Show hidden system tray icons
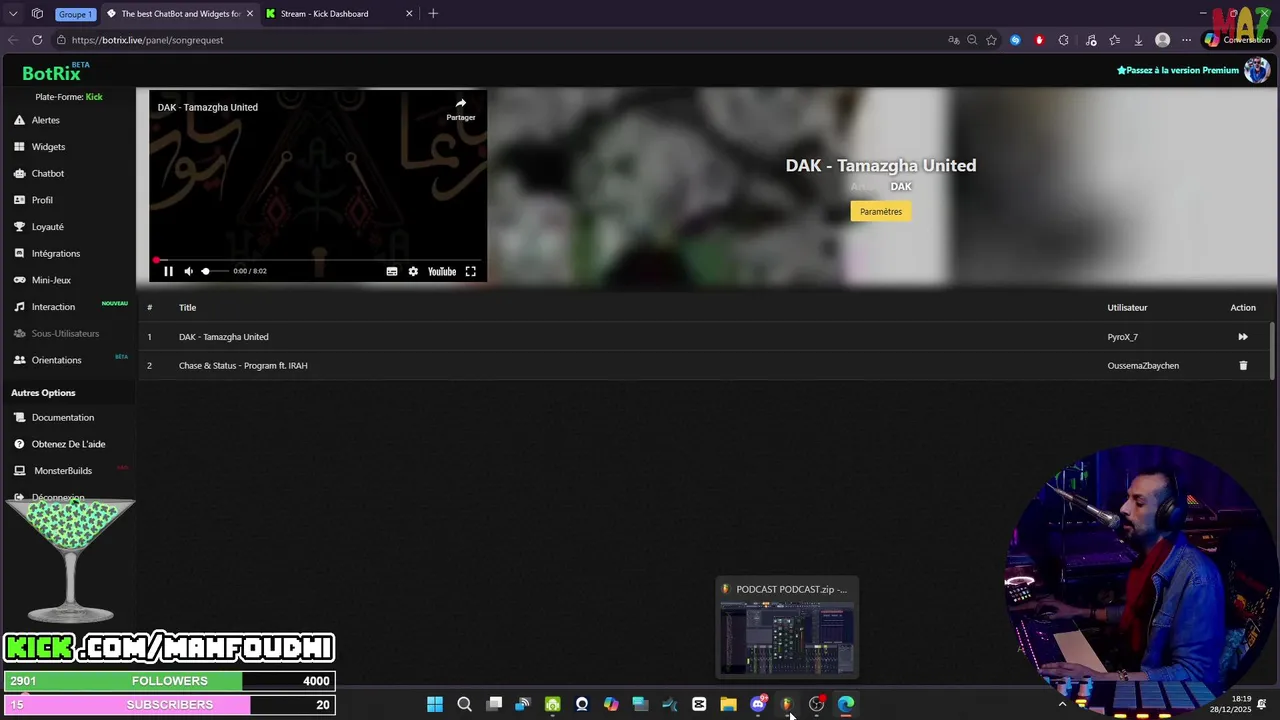1280x720 pixels. pyautogui.click(x=1062, y=704)
